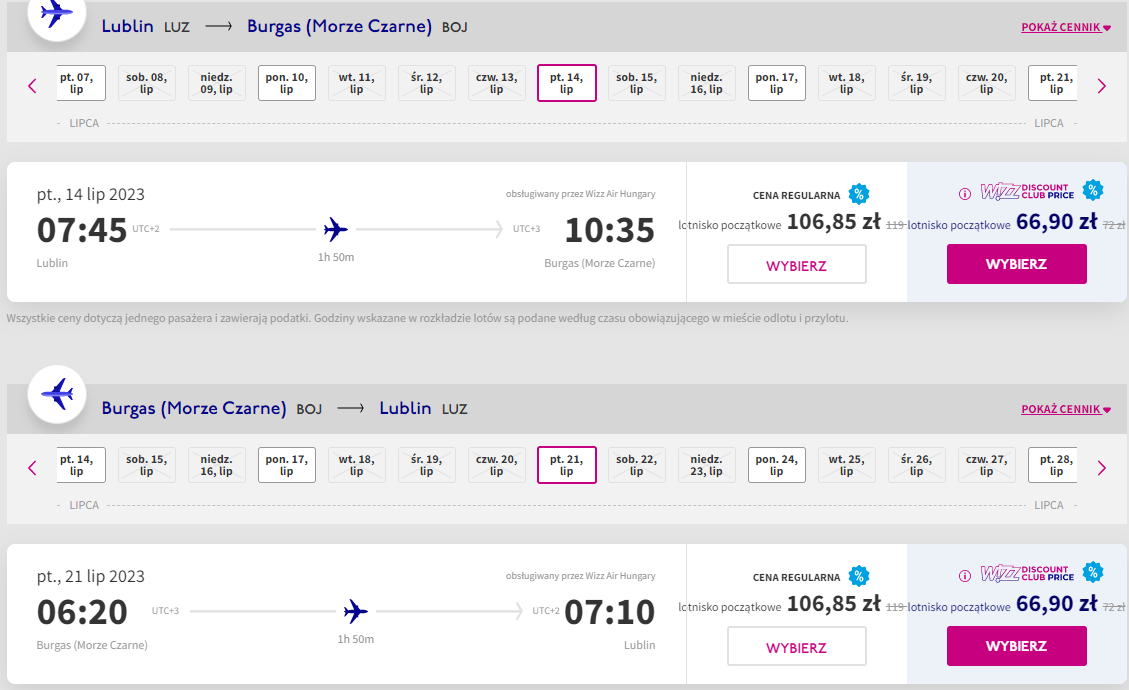Click discount percent badge by return Cena Regularna
Viewport: 1129px width, 690px height.
[858, 575]
